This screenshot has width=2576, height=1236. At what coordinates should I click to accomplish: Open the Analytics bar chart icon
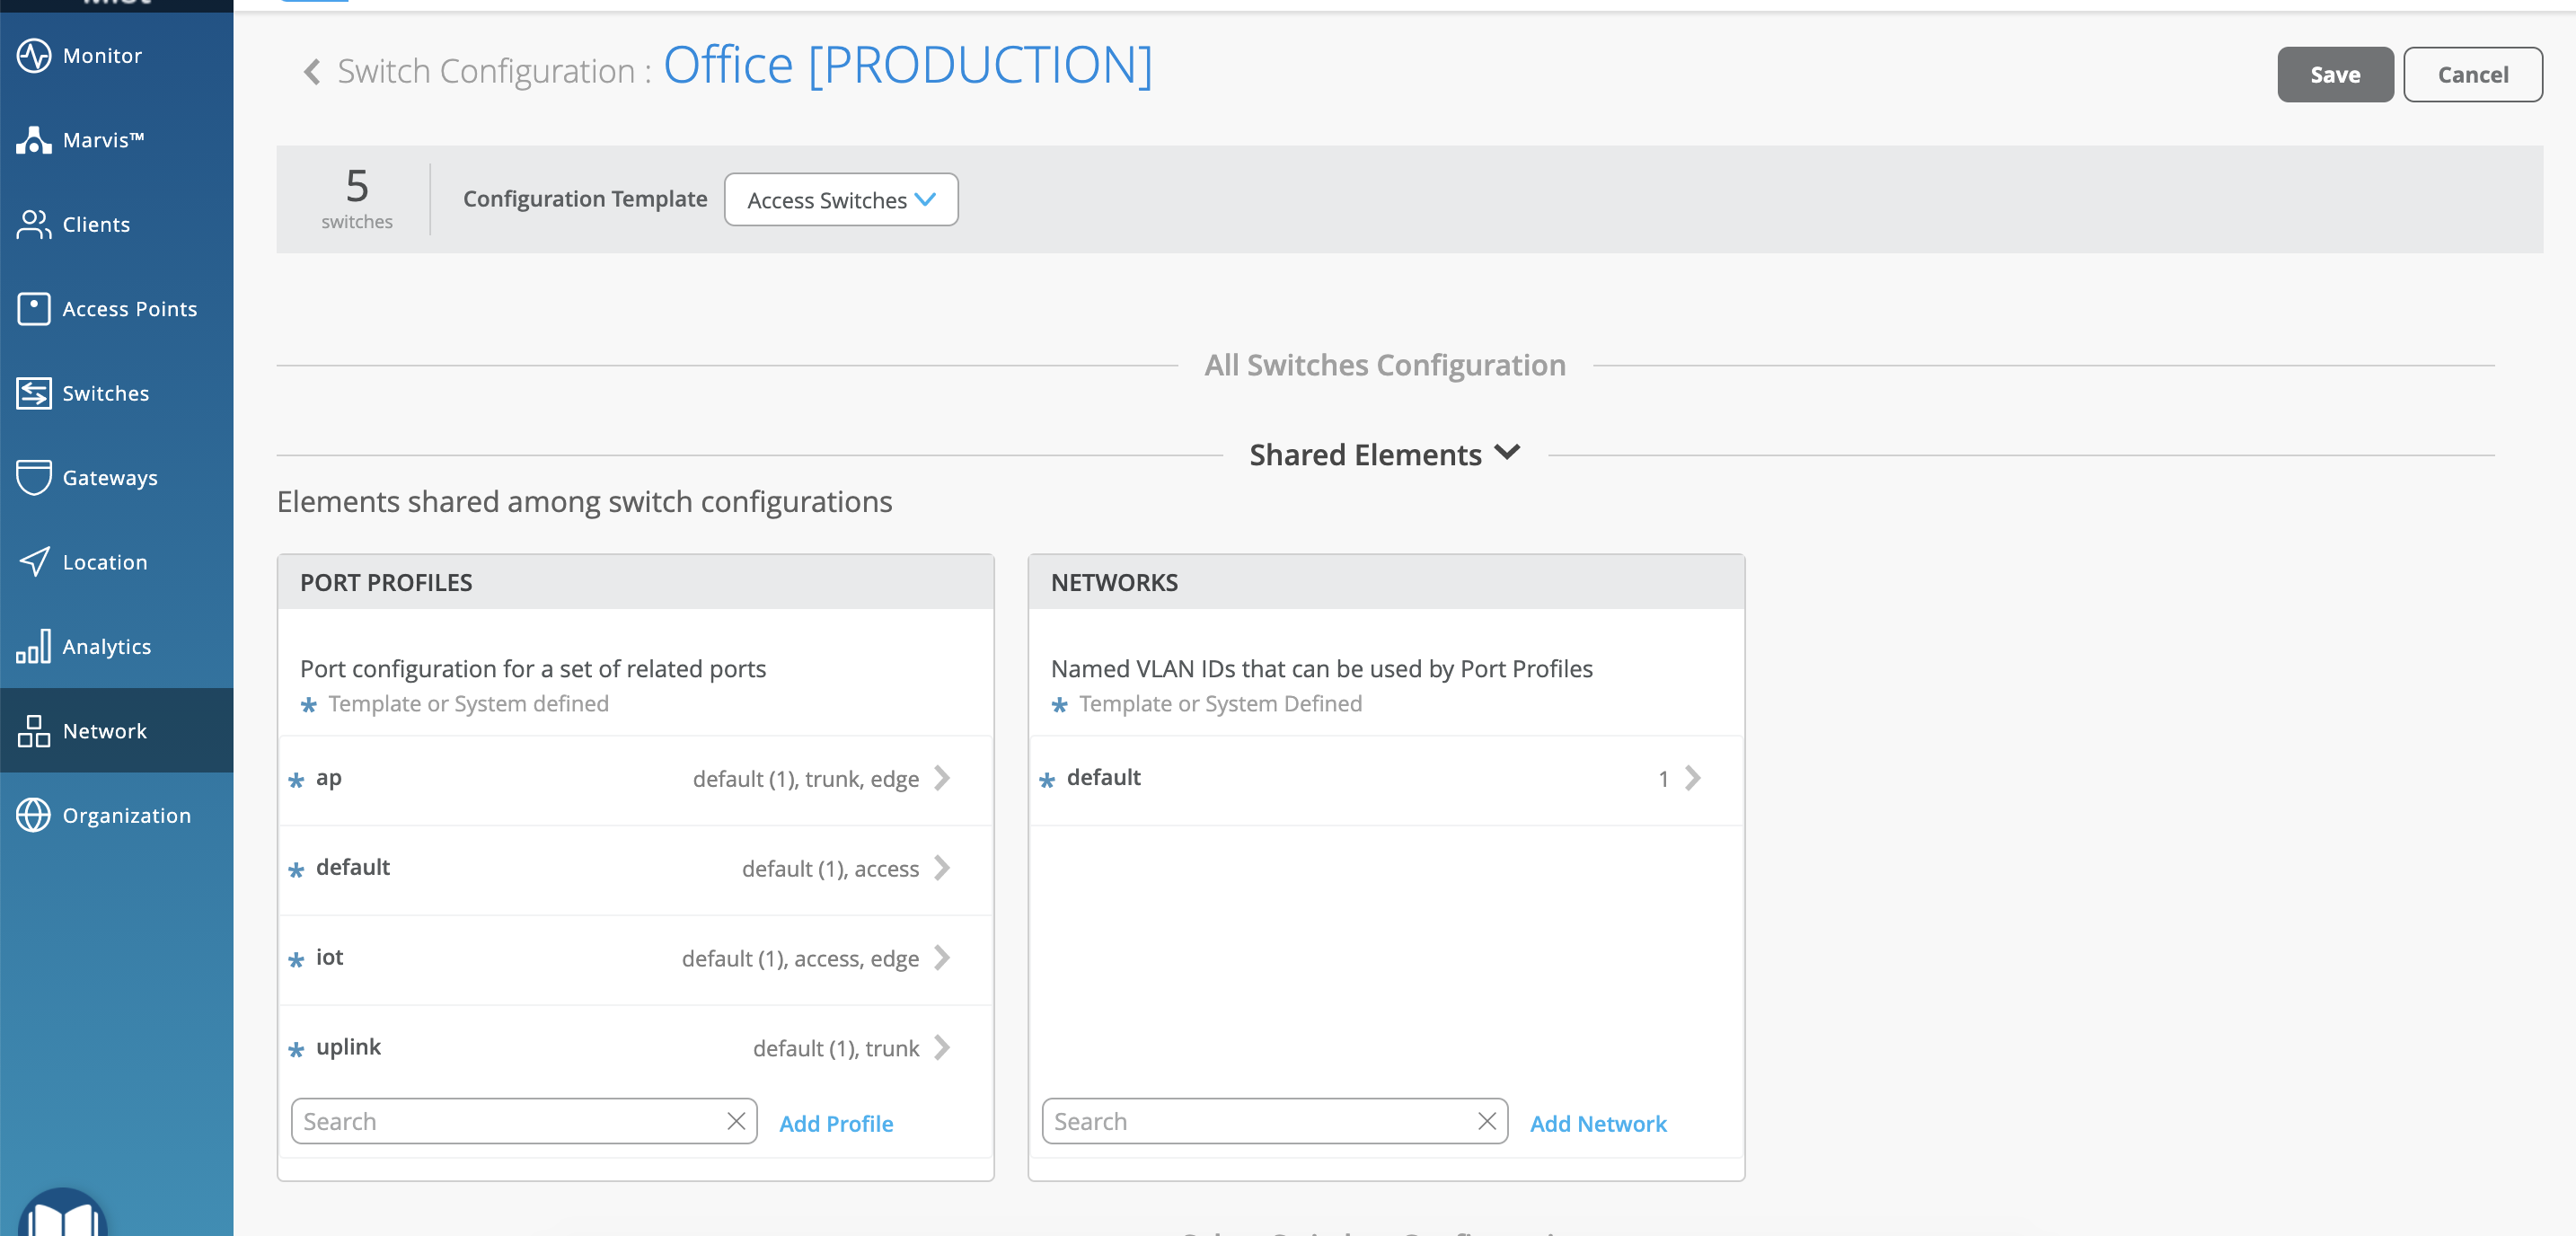tap(34, 647)
